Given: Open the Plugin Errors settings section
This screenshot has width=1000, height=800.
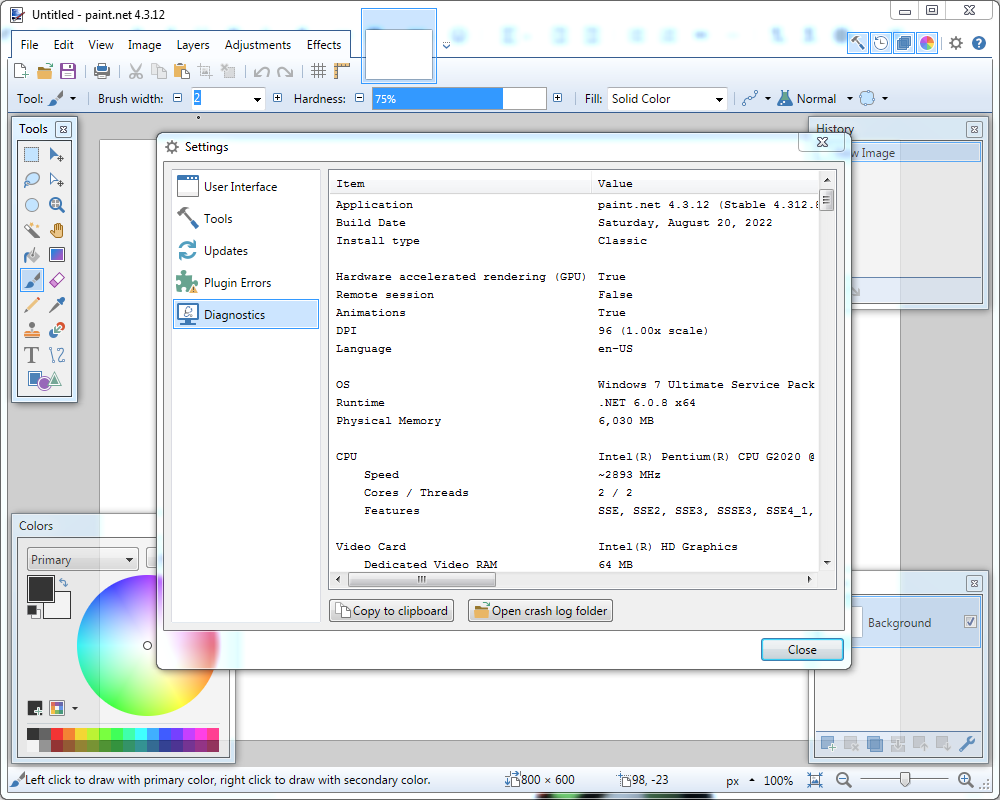Looking at the screenshot, I should pyautogui.click(x=246, y=282).
